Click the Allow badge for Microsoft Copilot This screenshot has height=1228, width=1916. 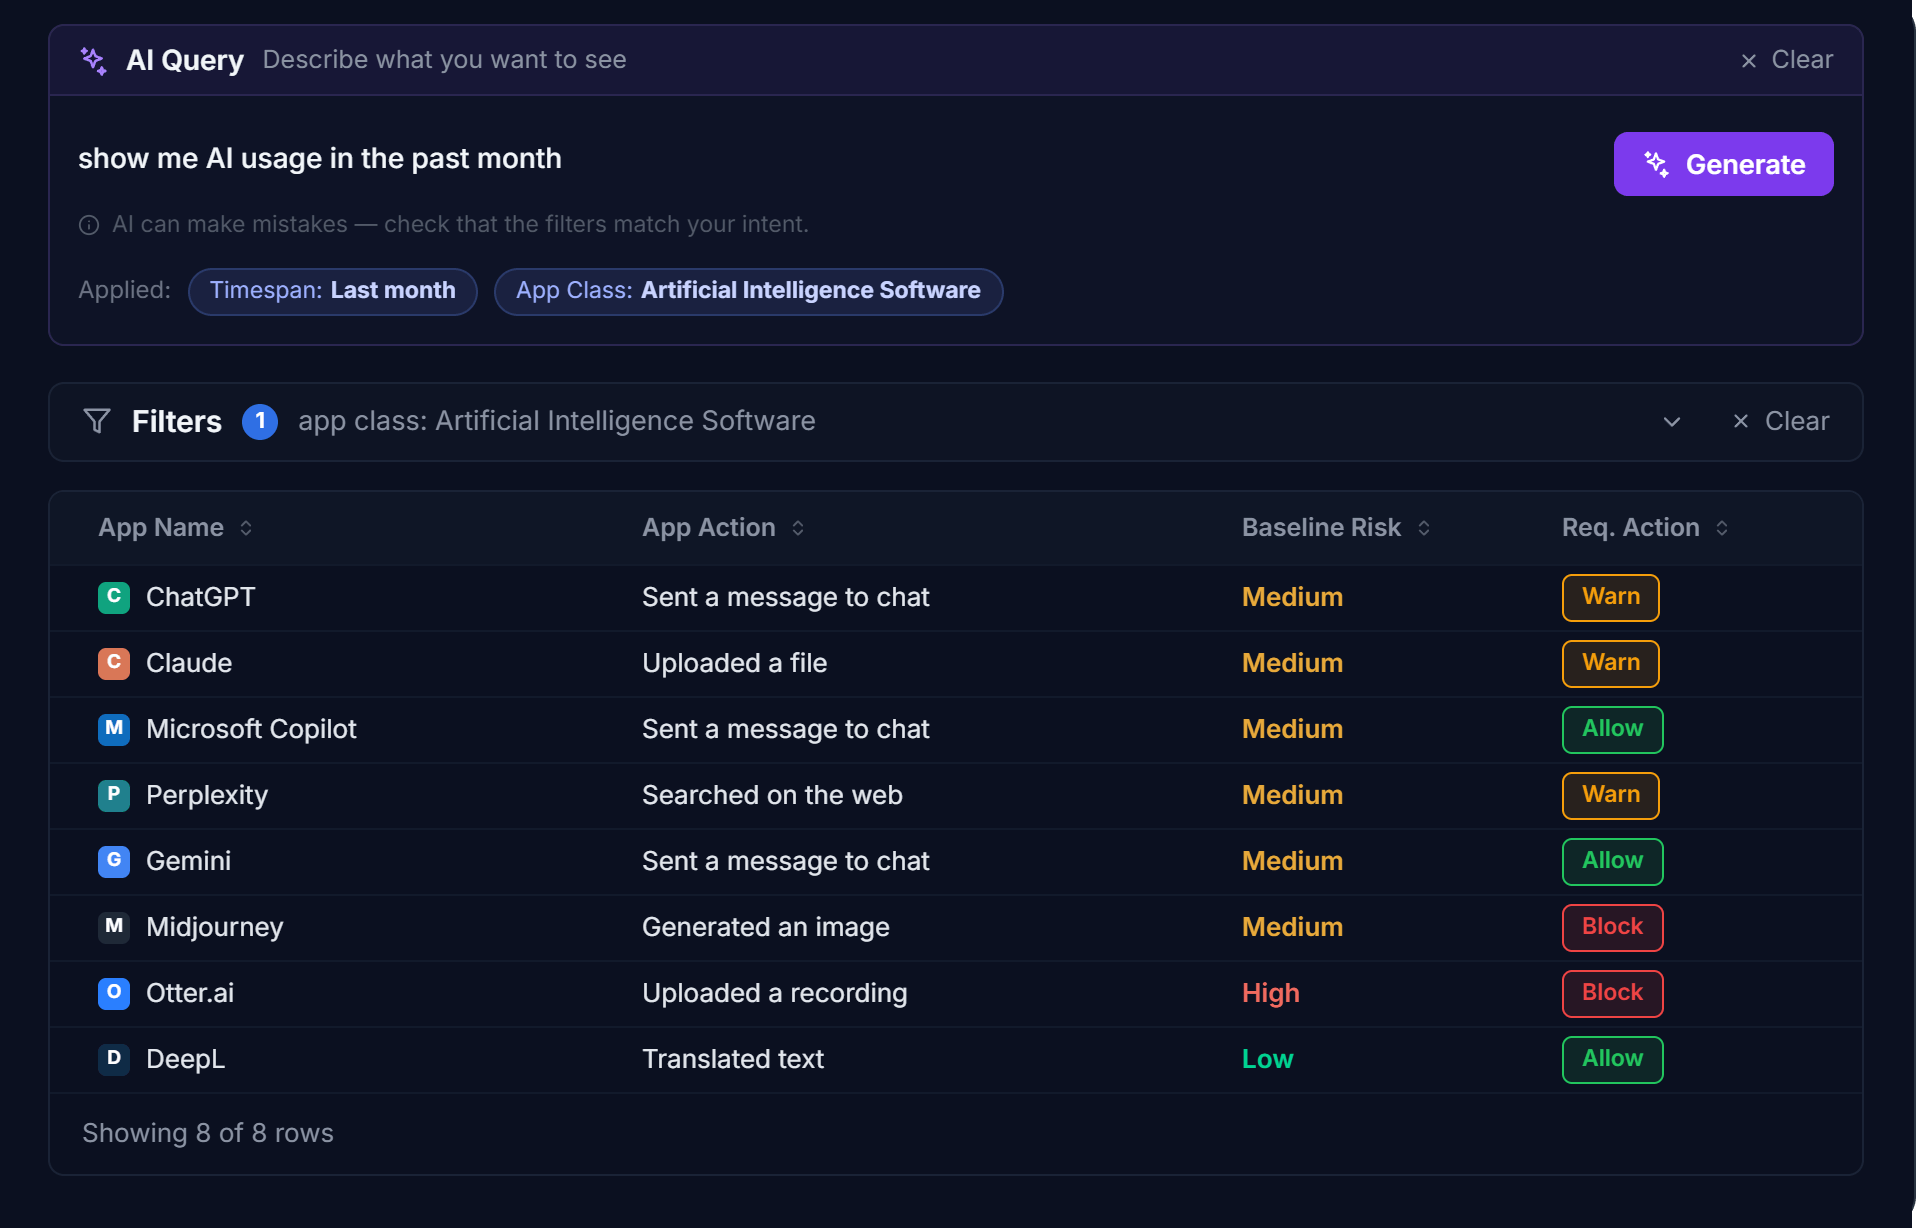coord(1612,729)
